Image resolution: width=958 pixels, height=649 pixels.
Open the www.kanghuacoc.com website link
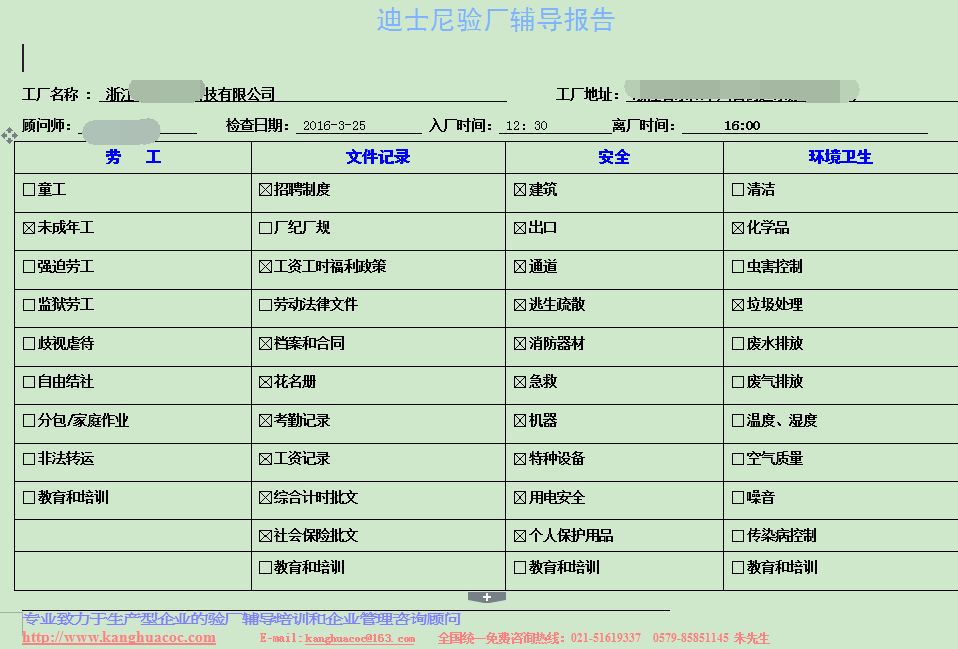pyautogui.click(x=119, y=637)
